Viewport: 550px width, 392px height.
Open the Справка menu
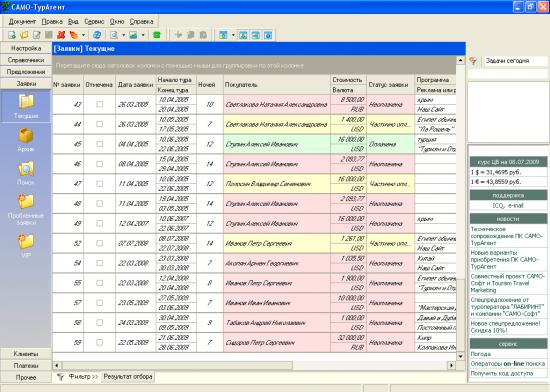[141, 22]
